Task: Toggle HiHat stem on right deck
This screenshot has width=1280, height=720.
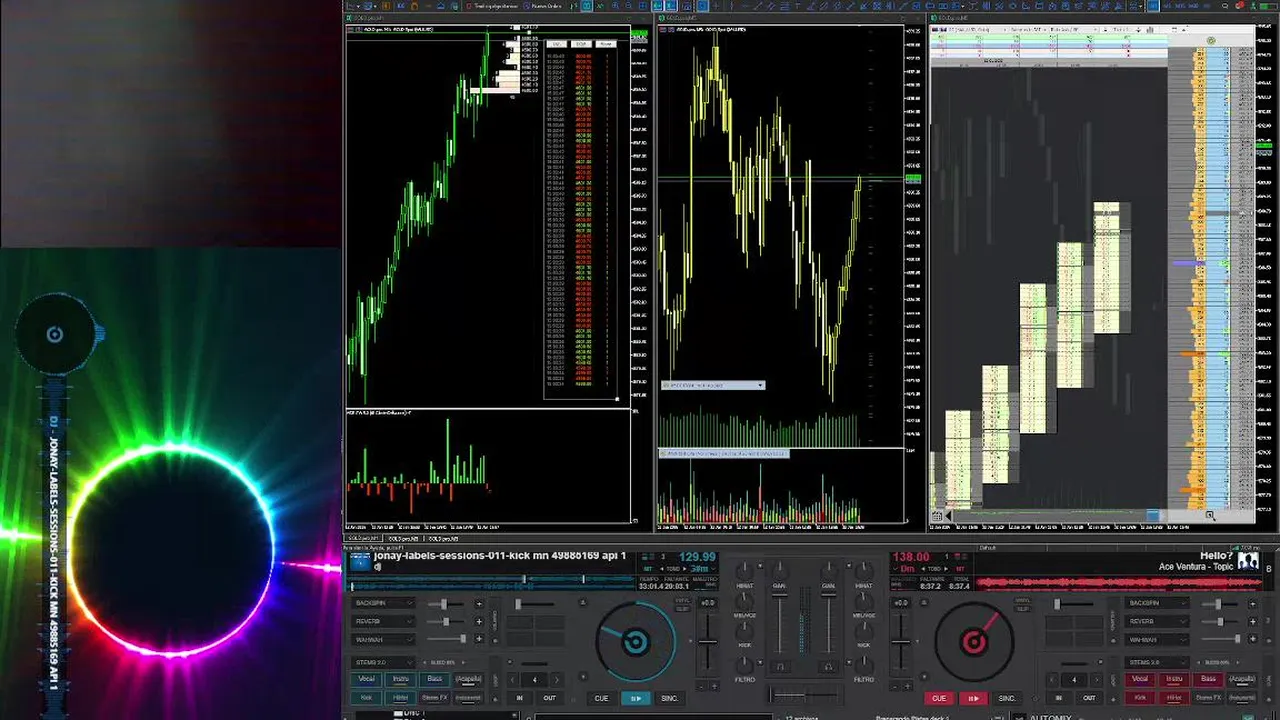Action: tap(1174, 698)
